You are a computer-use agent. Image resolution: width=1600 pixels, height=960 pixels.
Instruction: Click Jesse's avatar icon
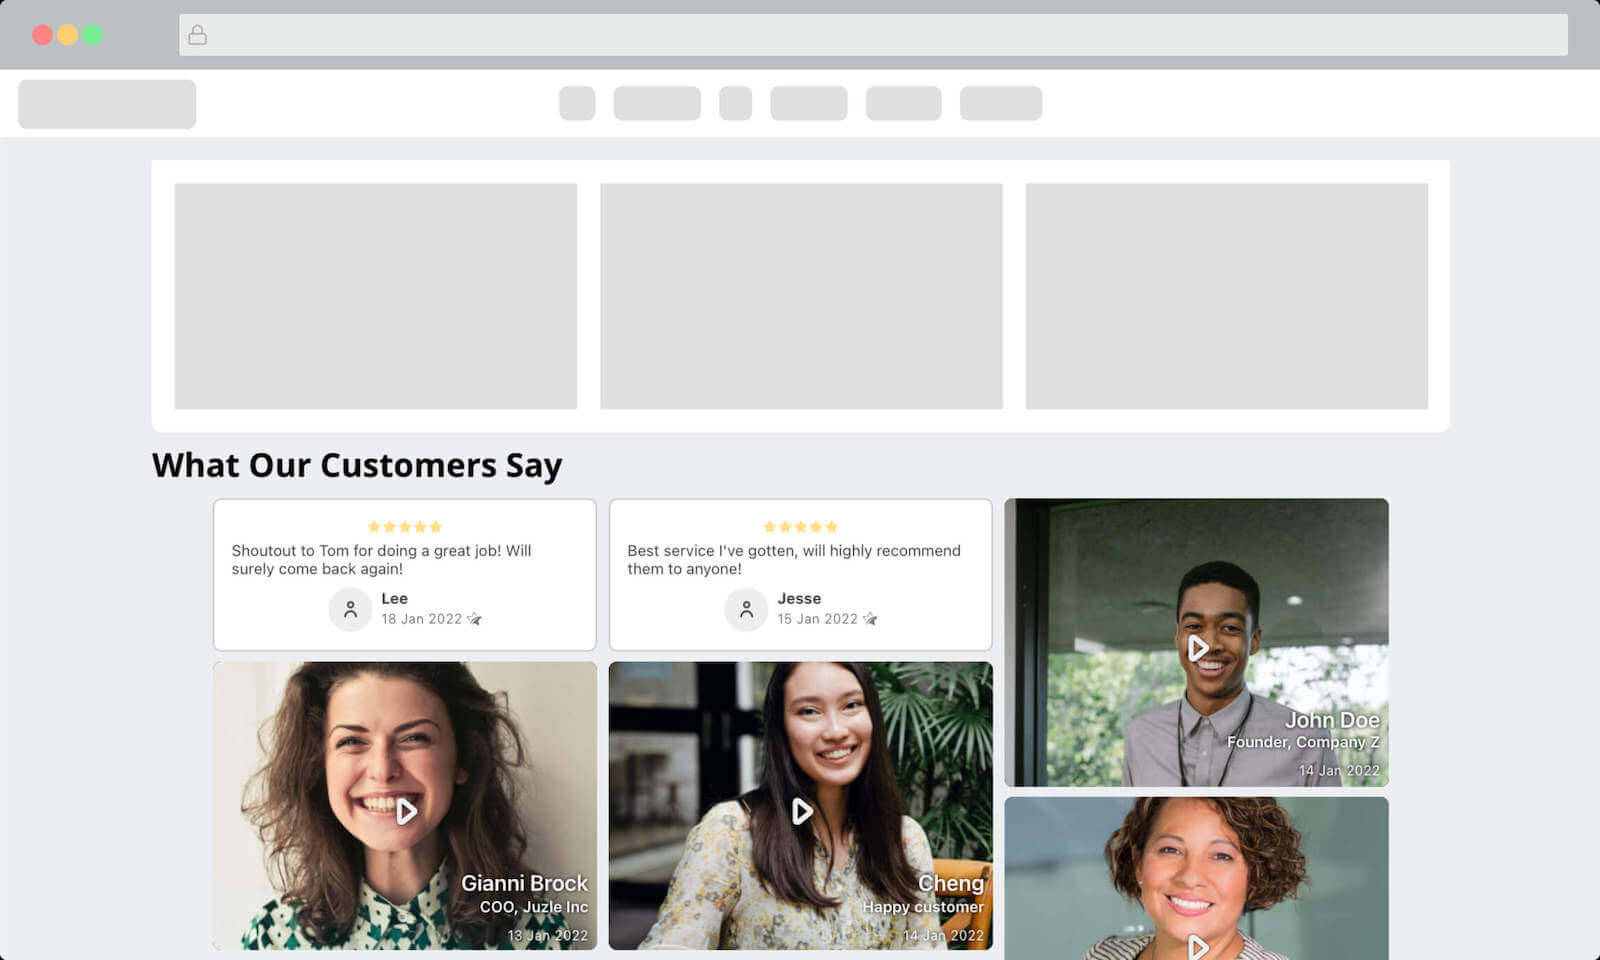click(x=746, y=609)
